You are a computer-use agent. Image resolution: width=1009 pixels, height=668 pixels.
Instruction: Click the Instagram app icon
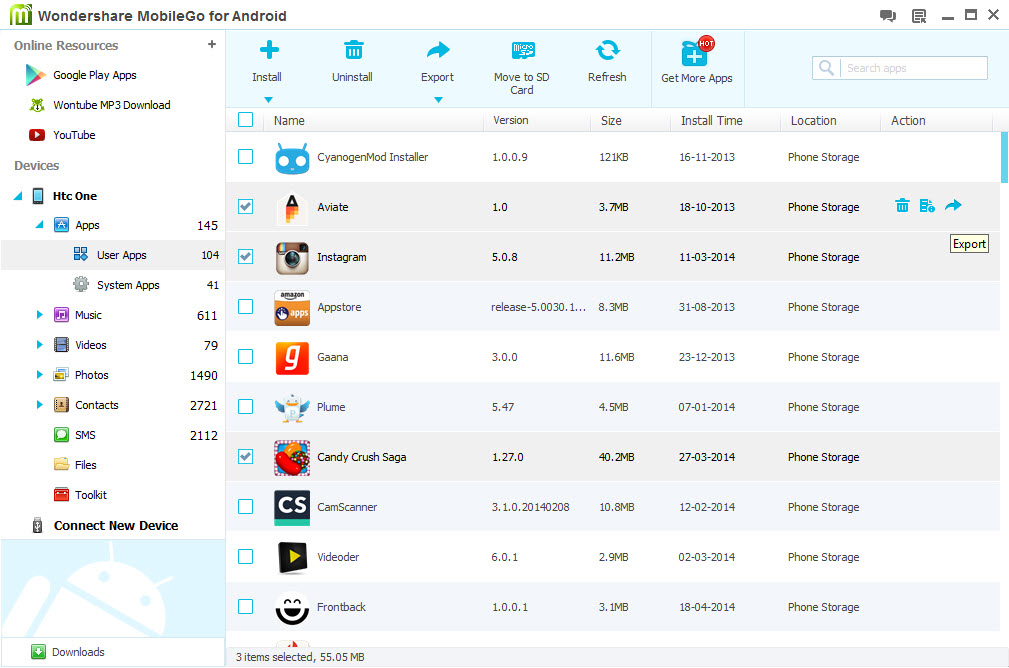pos(292,257)
